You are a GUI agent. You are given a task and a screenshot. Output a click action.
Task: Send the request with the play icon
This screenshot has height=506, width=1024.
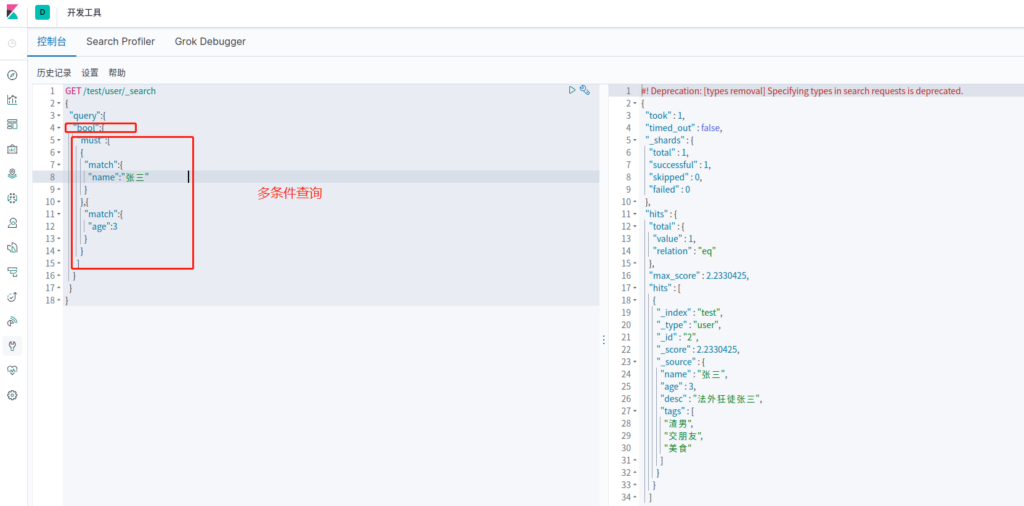click(572, 90)
